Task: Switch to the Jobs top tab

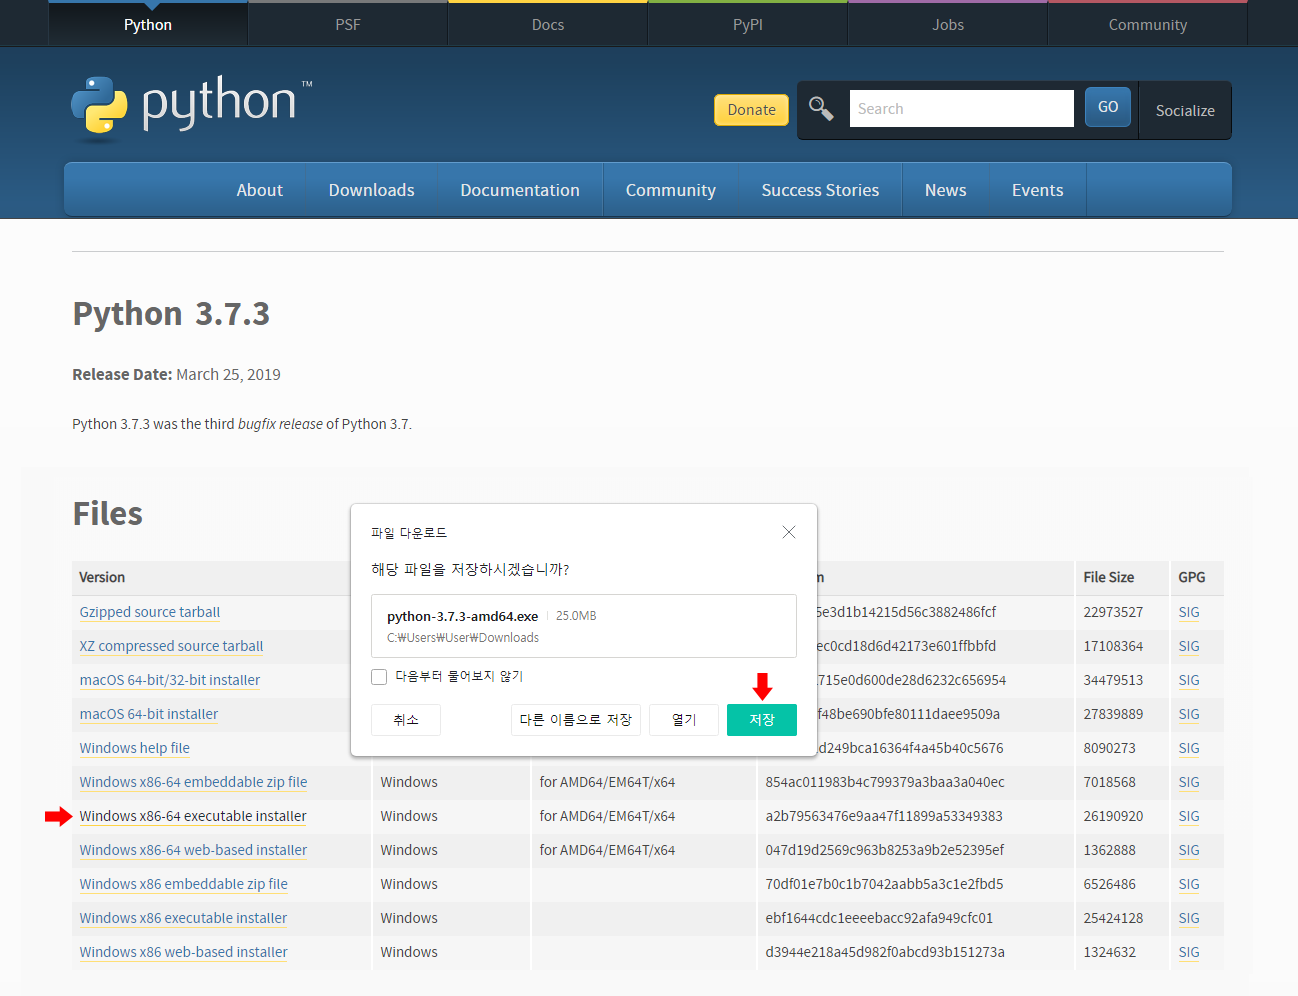Action: 948,24
